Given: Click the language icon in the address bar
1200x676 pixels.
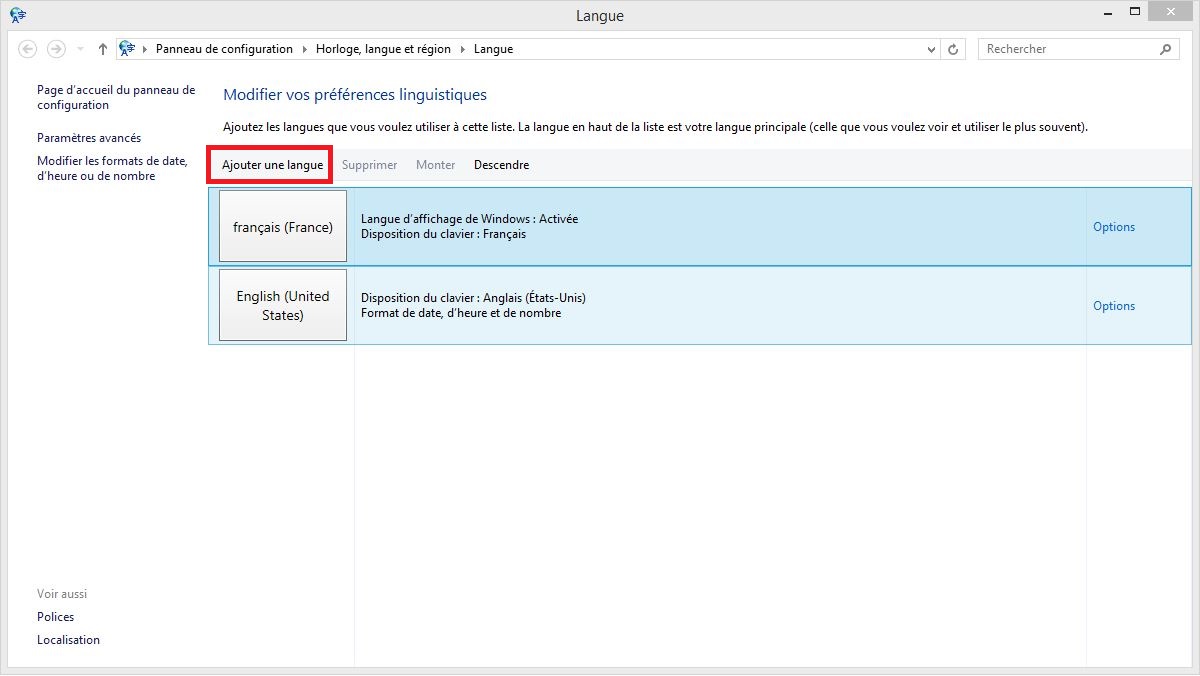Looking at the screenshot, I should [127, 49].
